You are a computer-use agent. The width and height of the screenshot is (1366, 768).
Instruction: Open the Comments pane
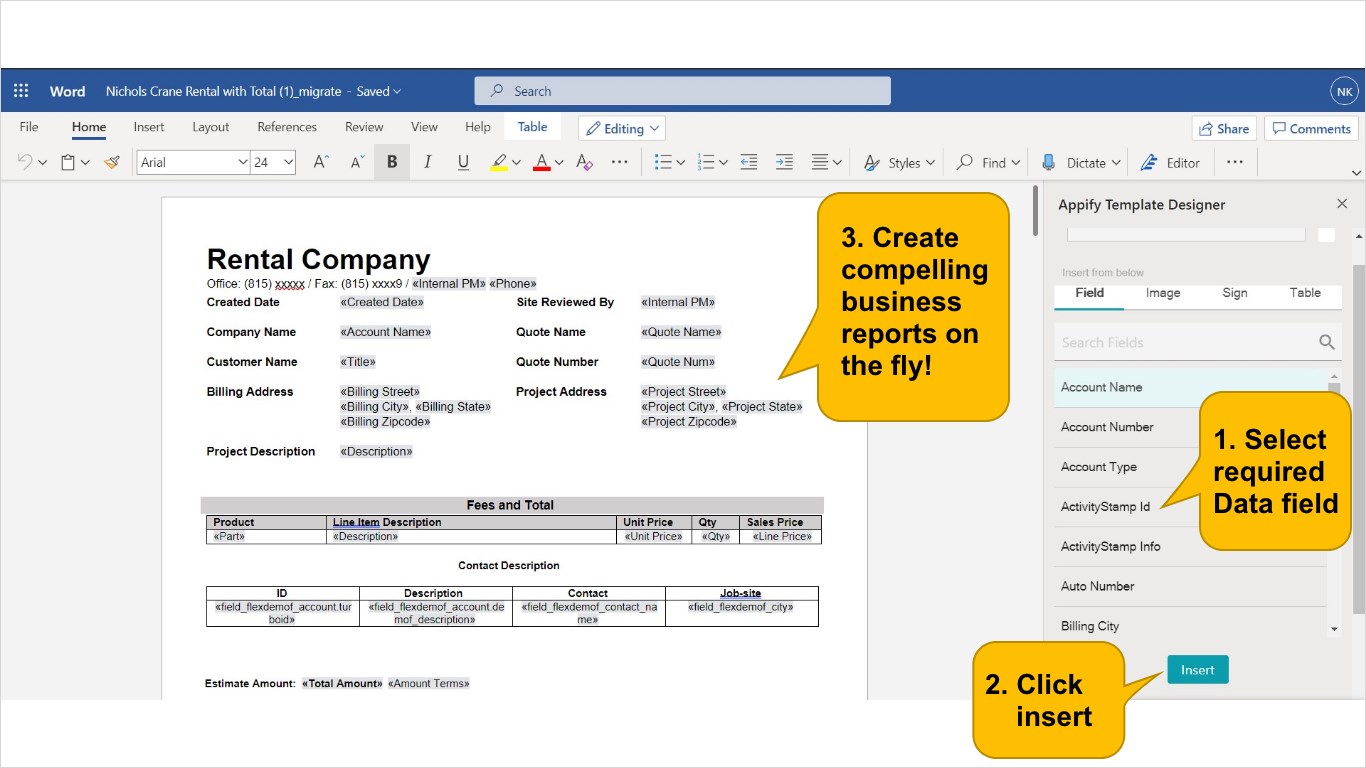coord(1310,128)
